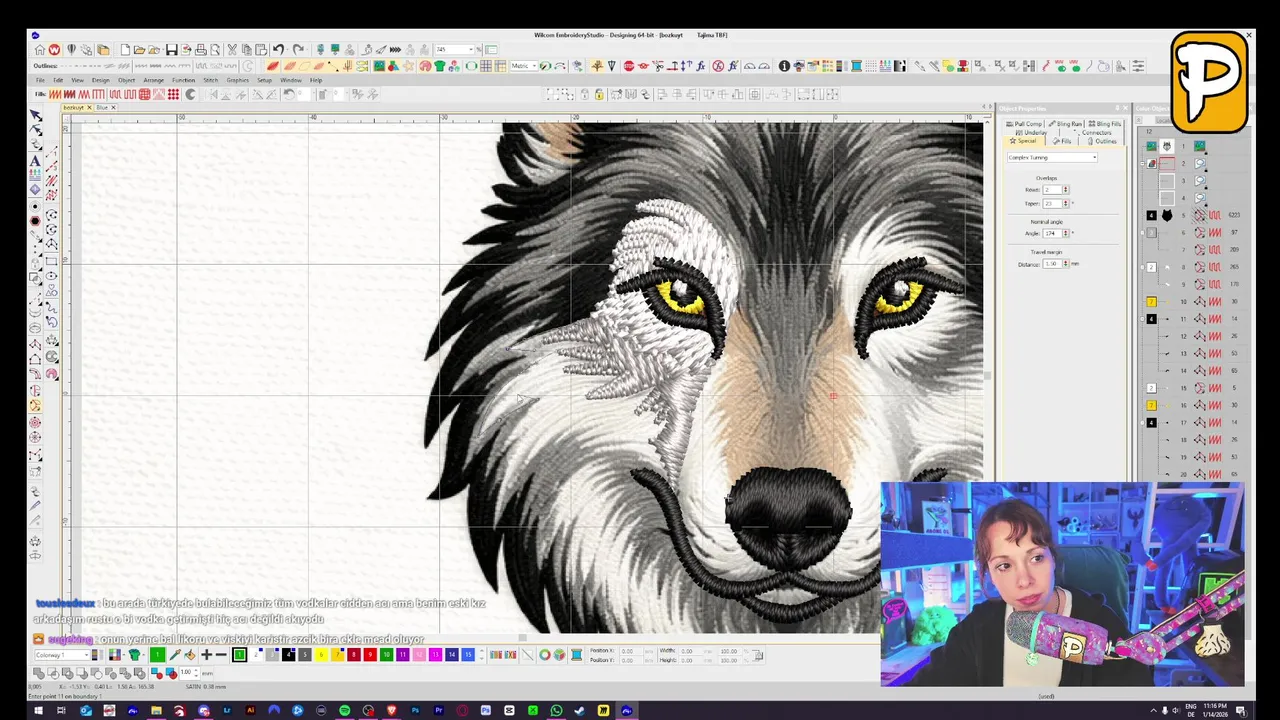Viewport: 1280px width, 720px height.
Task: Select navy color 14 in palette
Action: [x=452, y=655]
